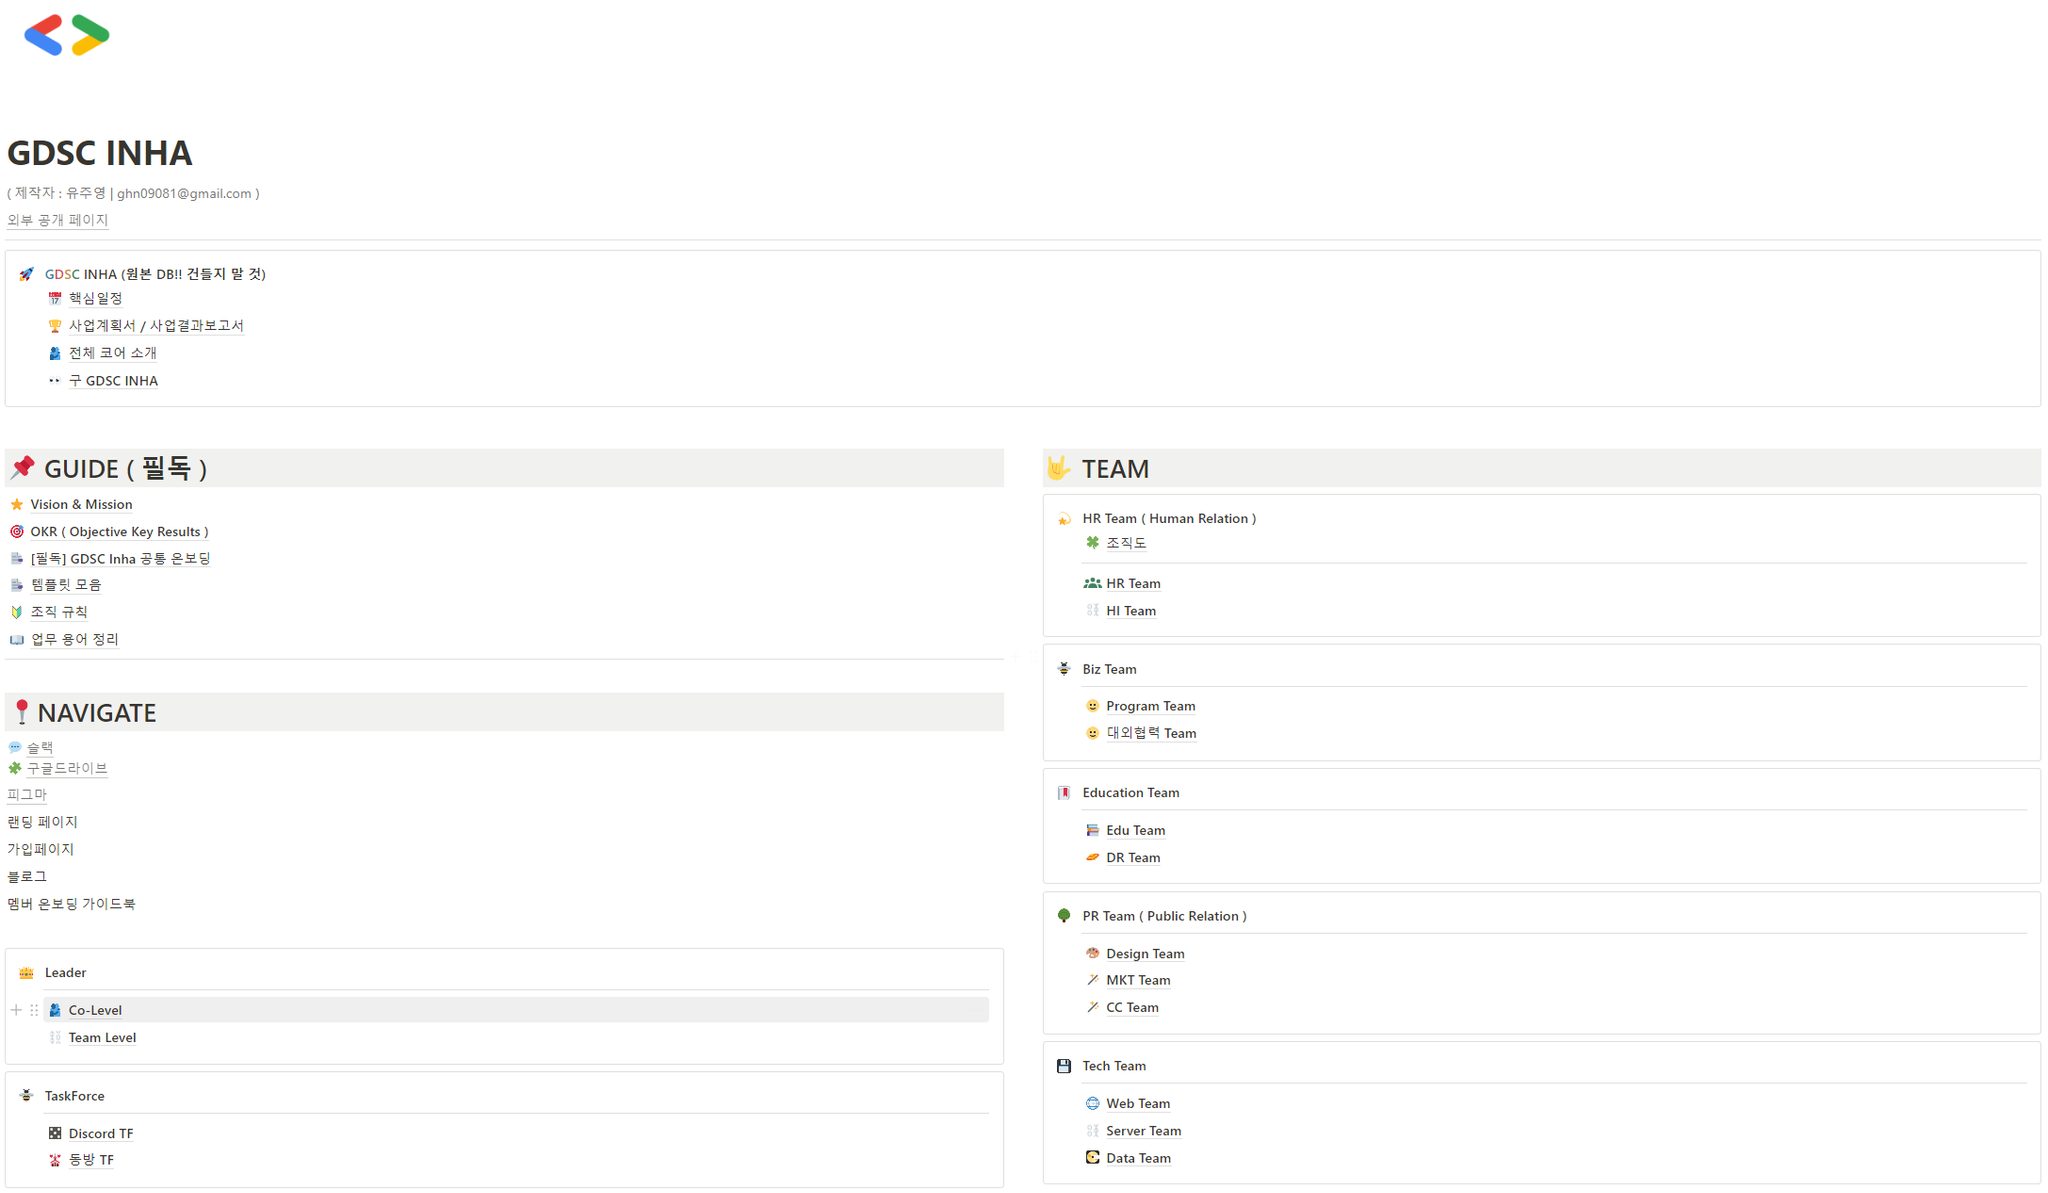Open the CC Team page

[x=1132, y=1008]
